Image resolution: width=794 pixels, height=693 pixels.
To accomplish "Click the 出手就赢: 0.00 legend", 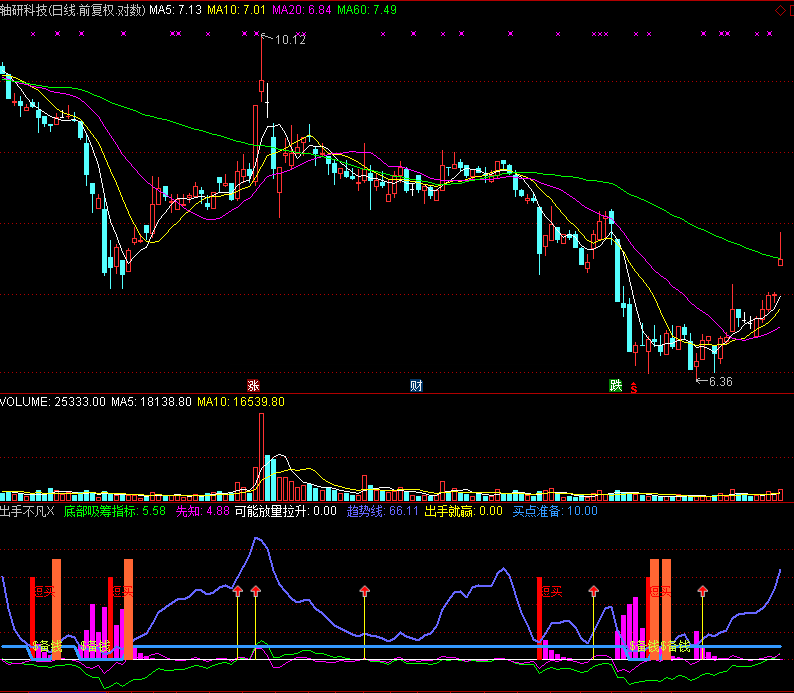I will click(463, 511).
